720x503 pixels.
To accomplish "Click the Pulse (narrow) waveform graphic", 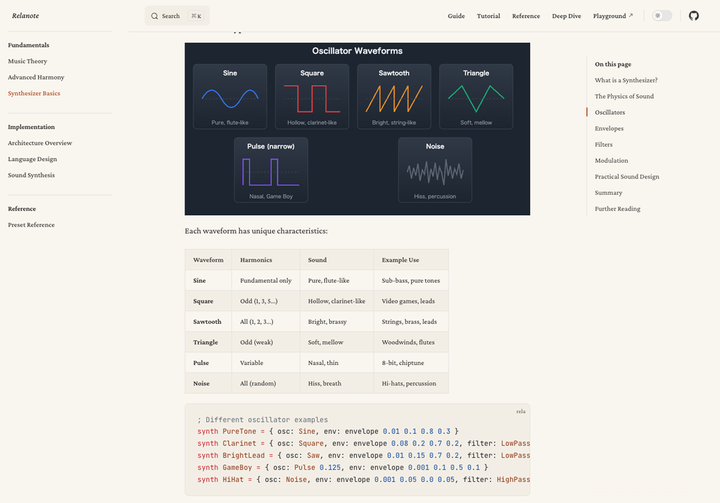I will [x=271, y=172].
